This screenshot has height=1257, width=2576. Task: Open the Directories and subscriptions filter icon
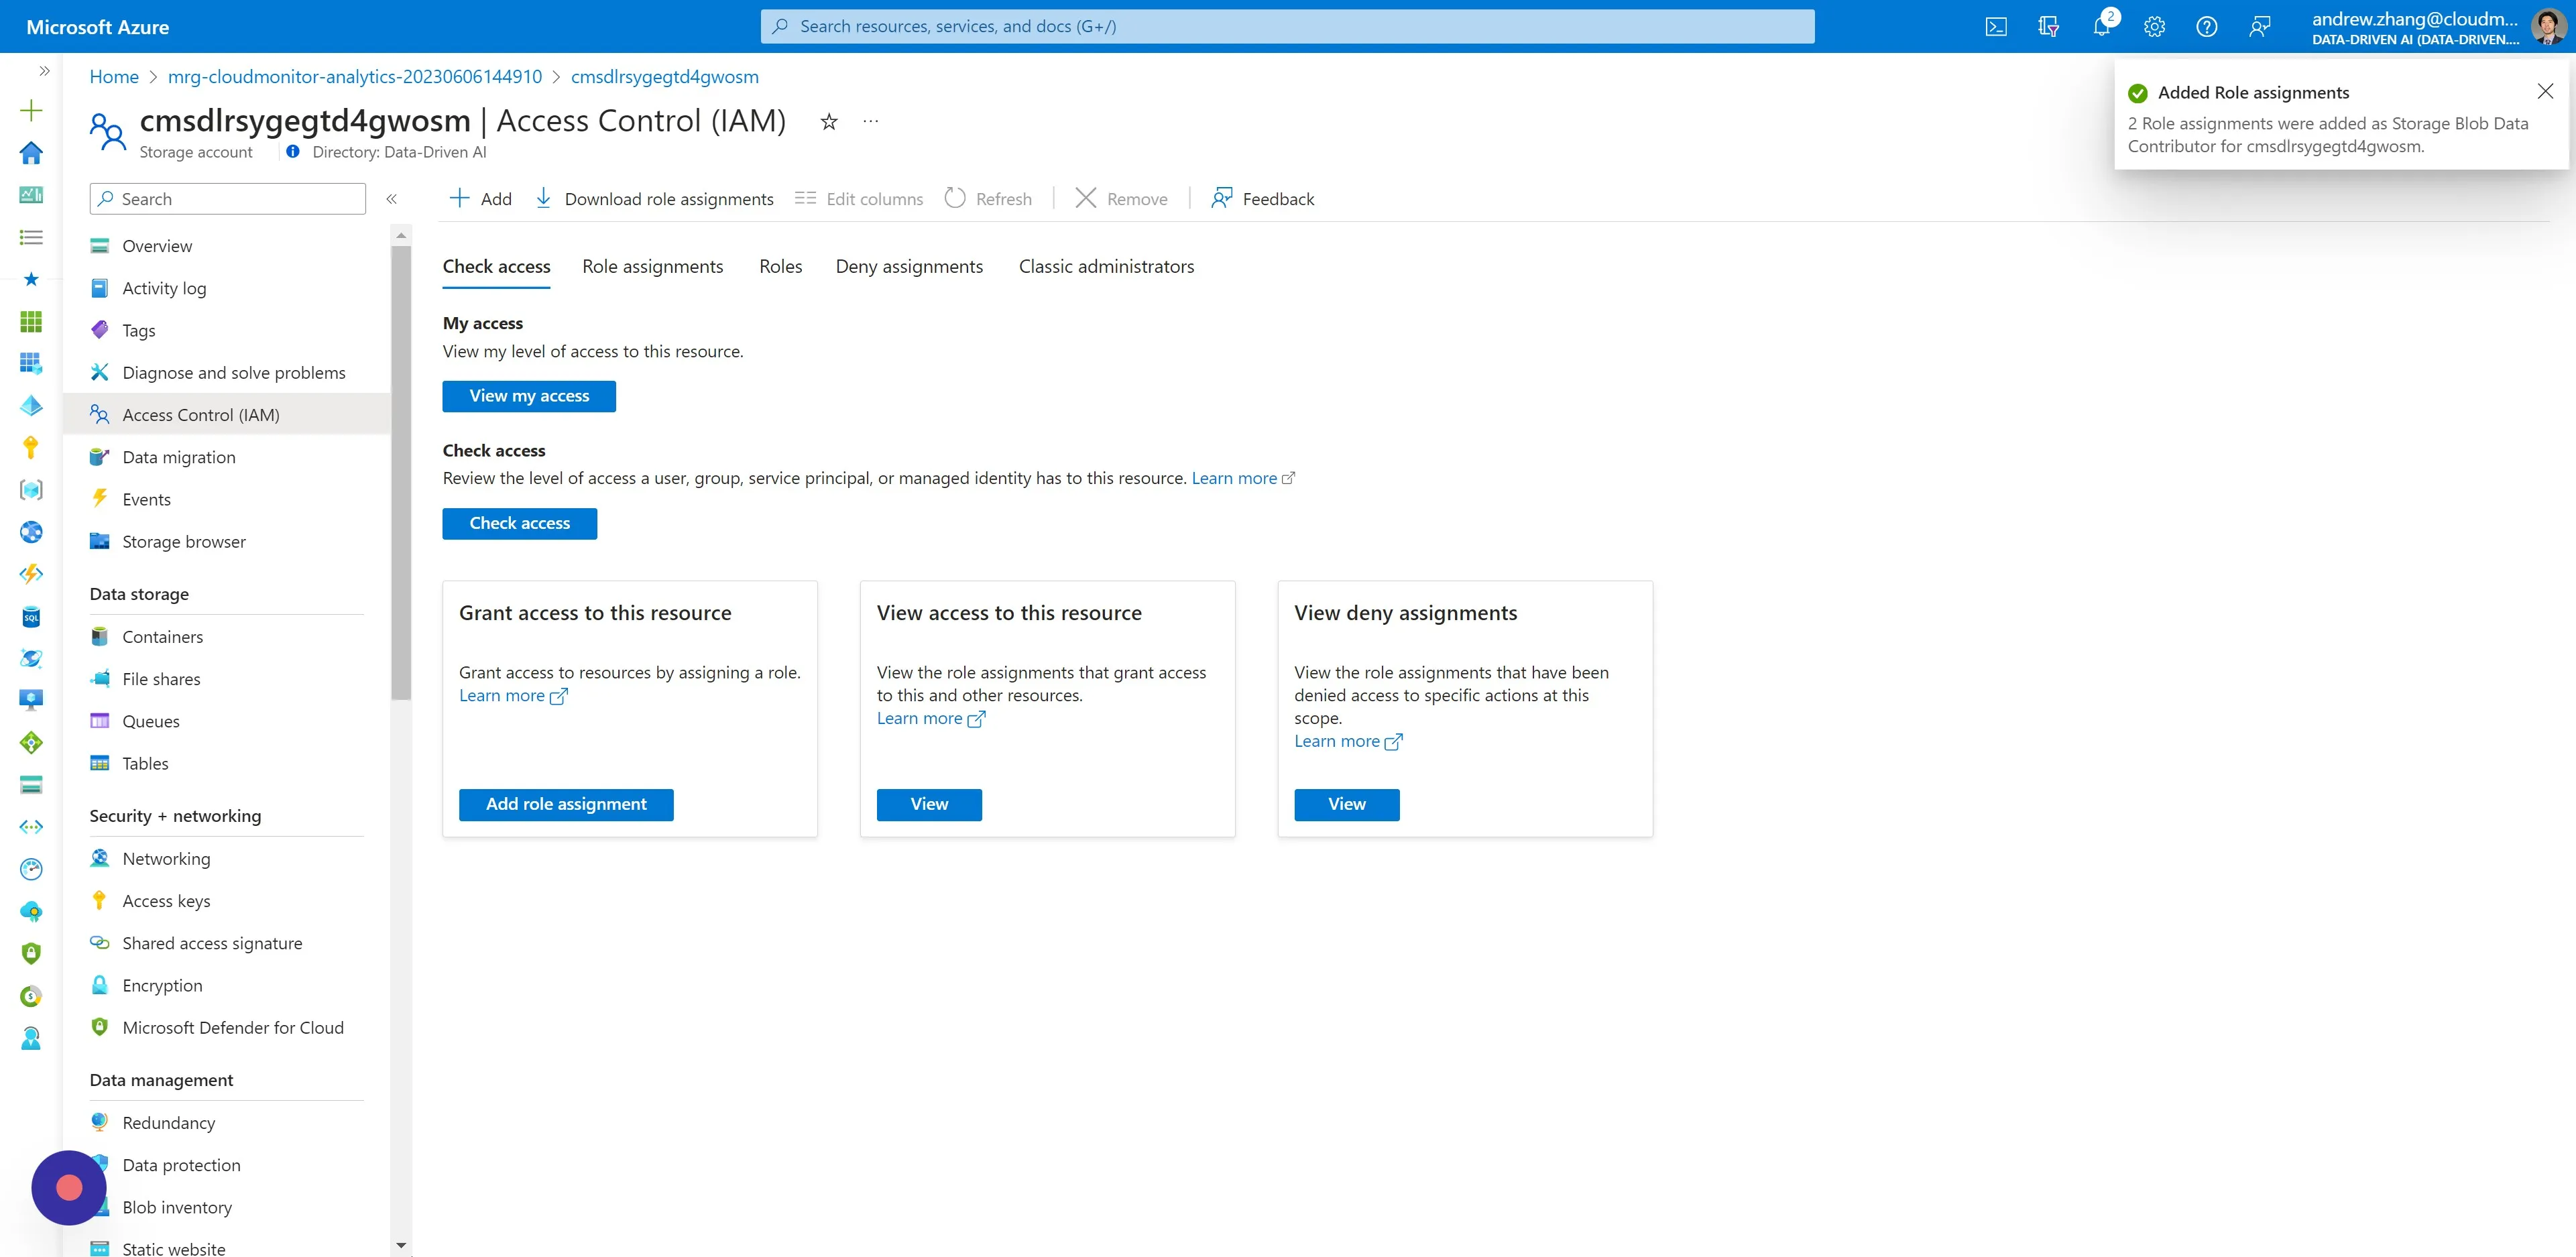click(x=2048, y=27)
